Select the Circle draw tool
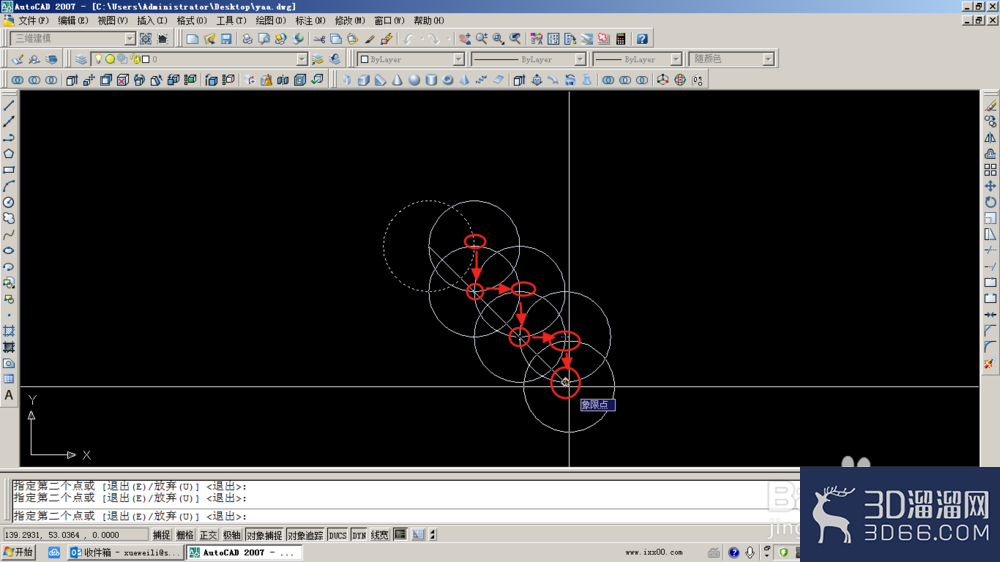The width and height of the screenshot is (1000, 562). pos(9,202)
